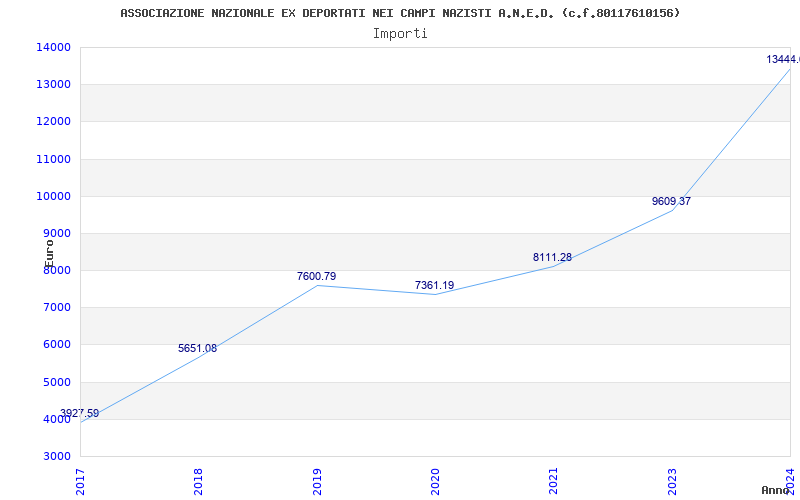Select the 8111.28 value label
This screenshot has height=500, width=800.
pyautogui.click(x=552, y=257)
